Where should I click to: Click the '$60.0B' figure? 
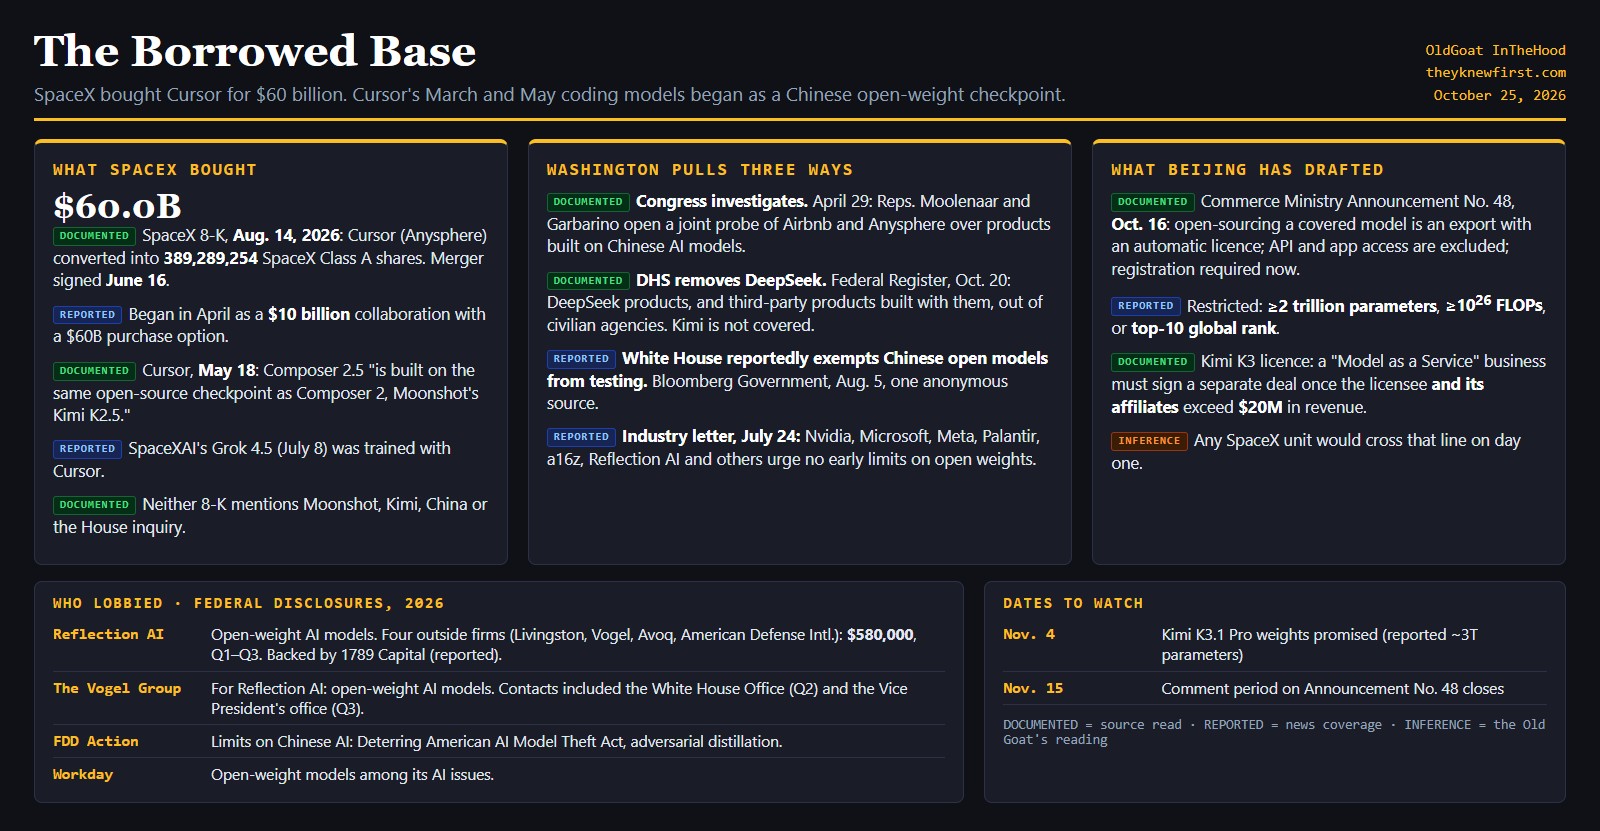coord(117,207)
